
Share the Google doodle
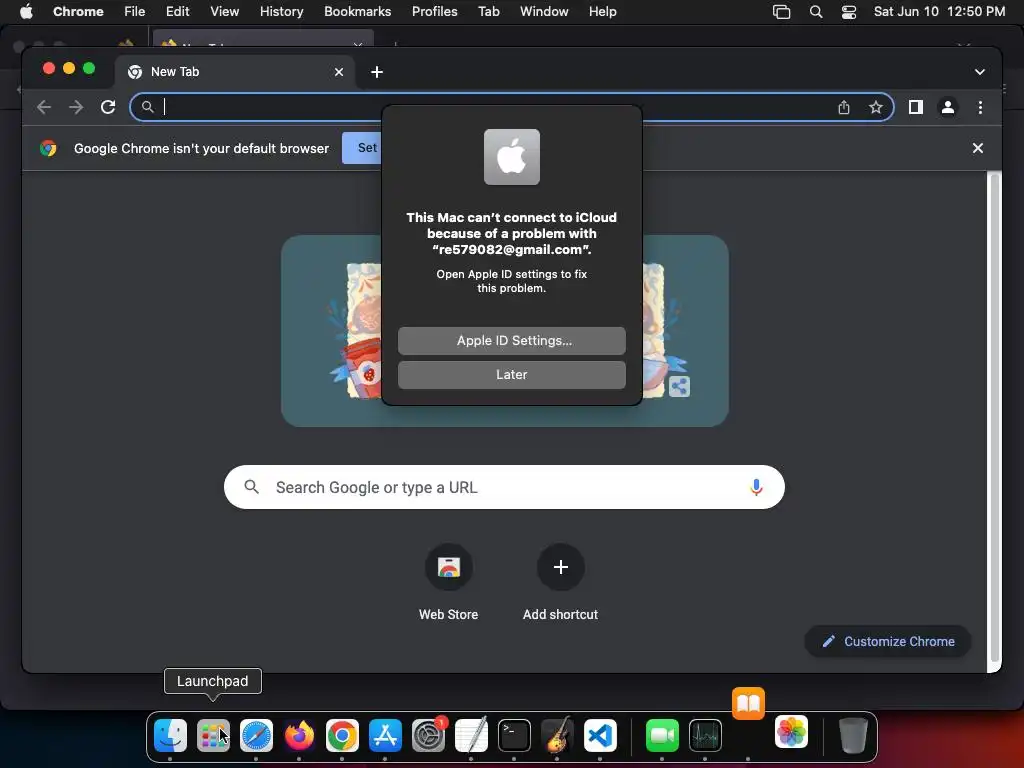click(x=679, y=387)
